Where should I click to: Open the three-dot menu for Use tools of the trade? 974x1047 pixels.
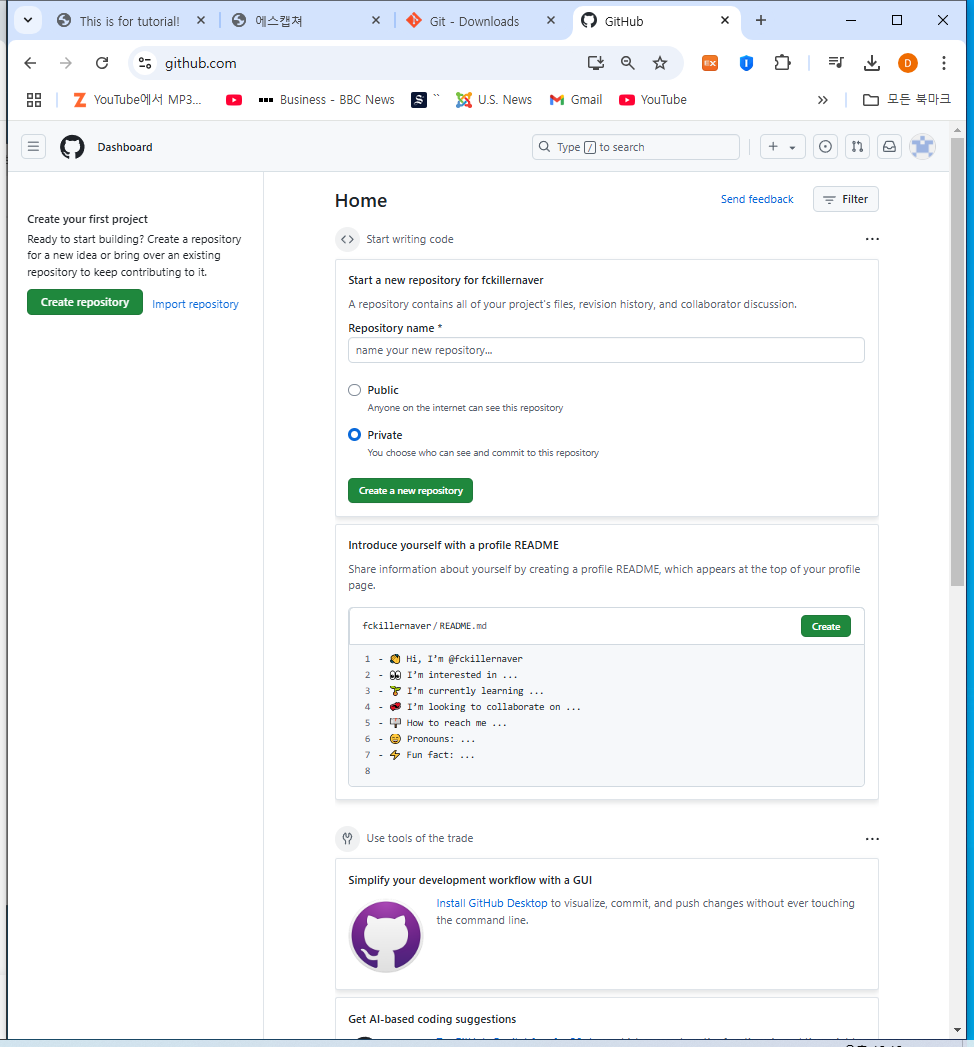coord(872,839)
